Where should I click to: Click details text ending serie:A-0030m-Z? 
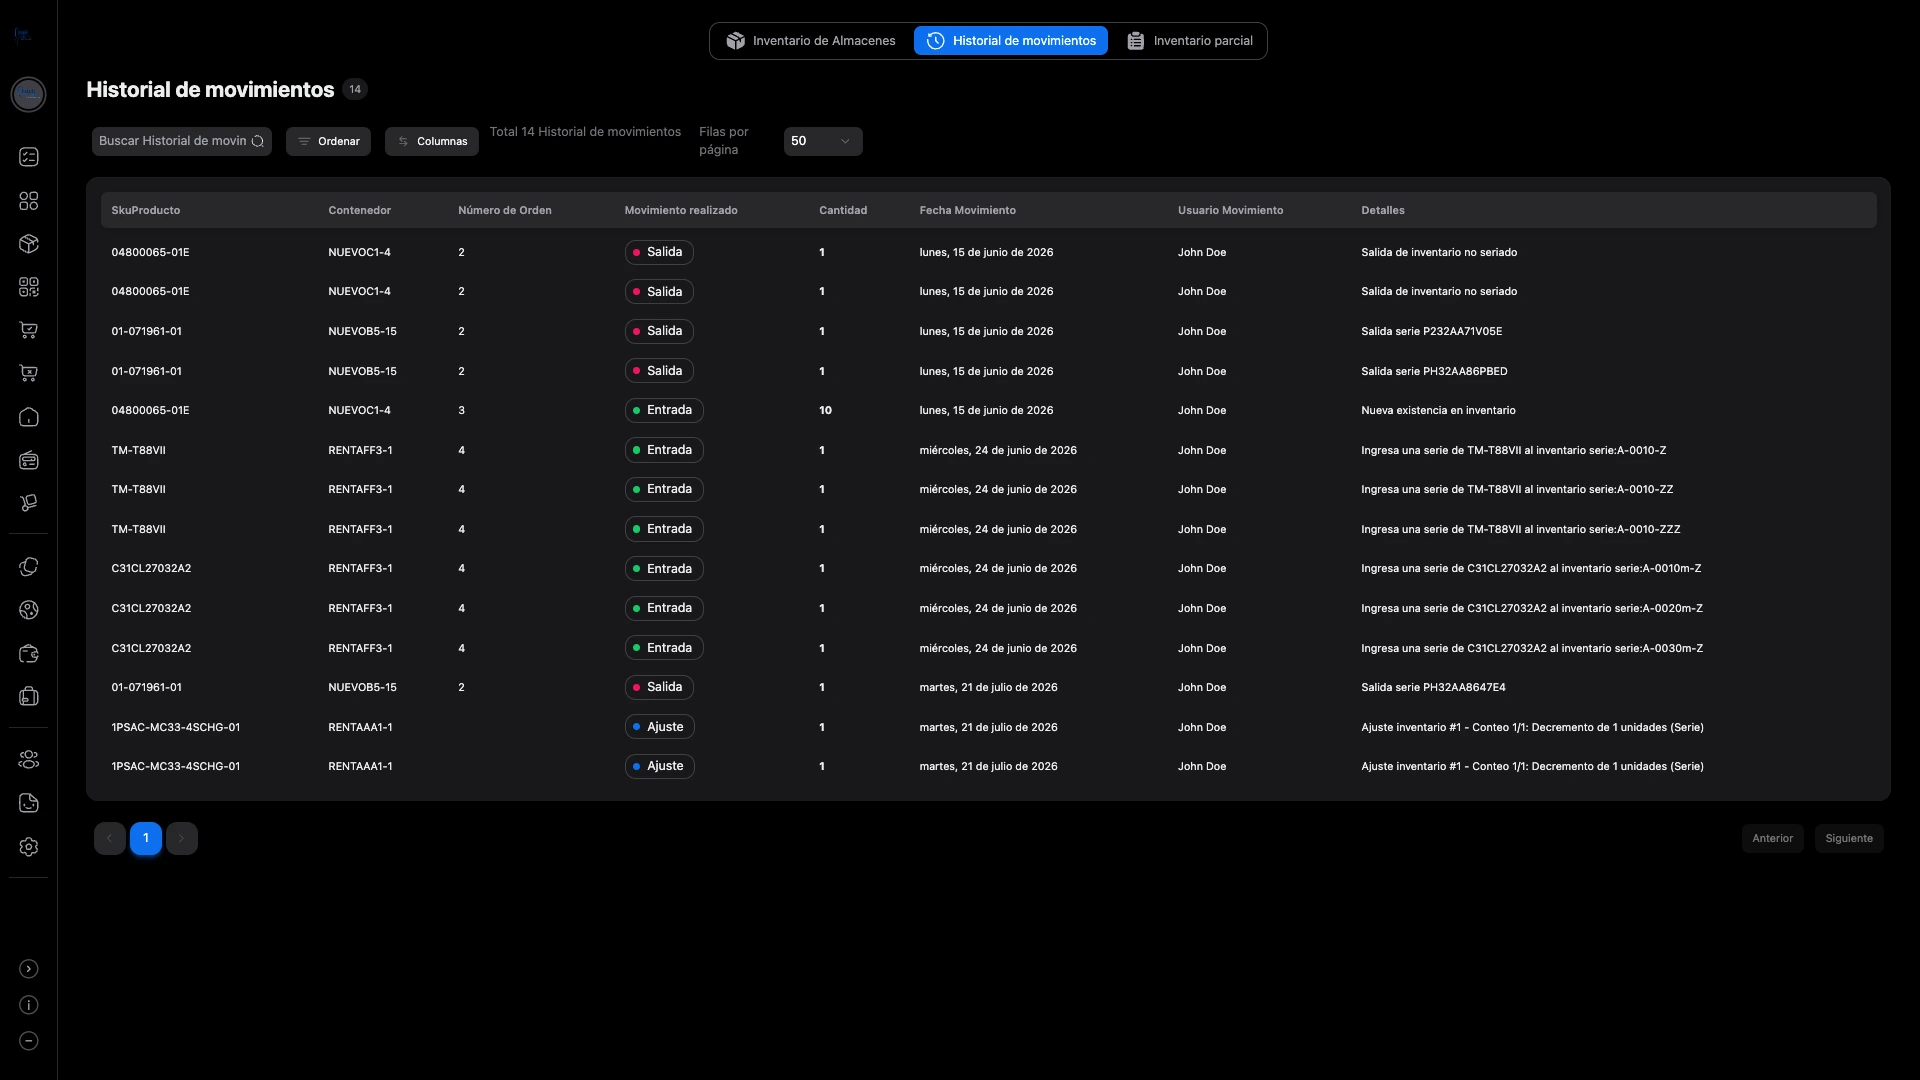pos(1532,648)
